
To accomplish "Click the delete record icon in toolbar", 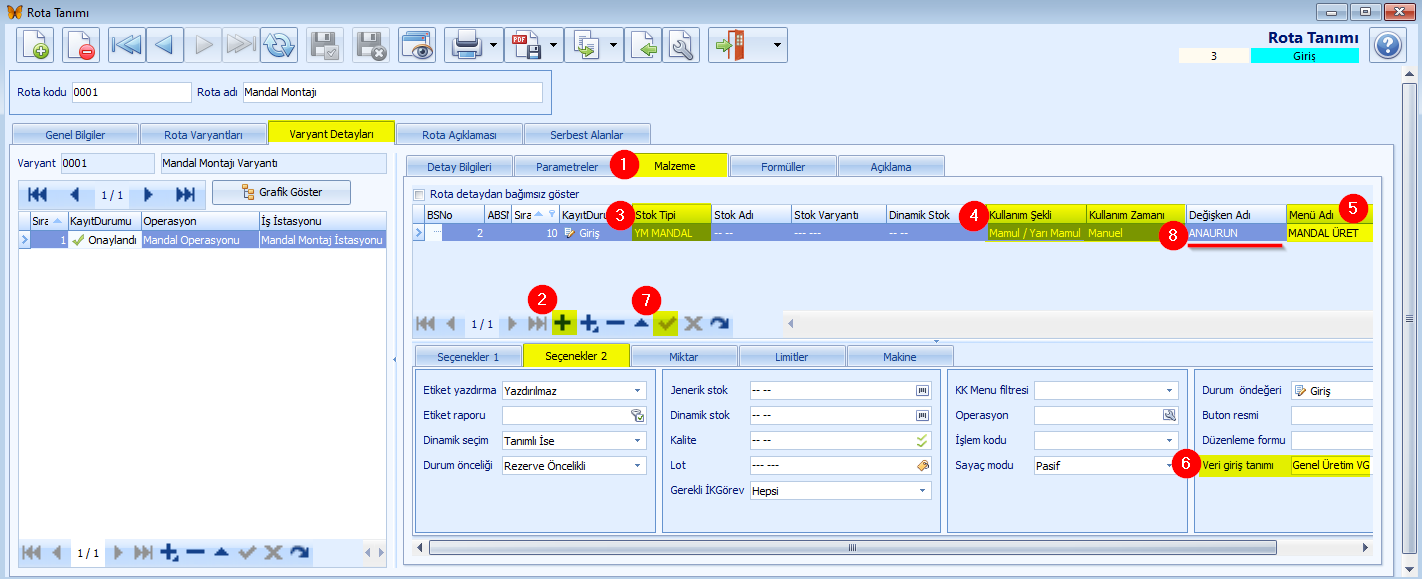I will pos(81,45).
